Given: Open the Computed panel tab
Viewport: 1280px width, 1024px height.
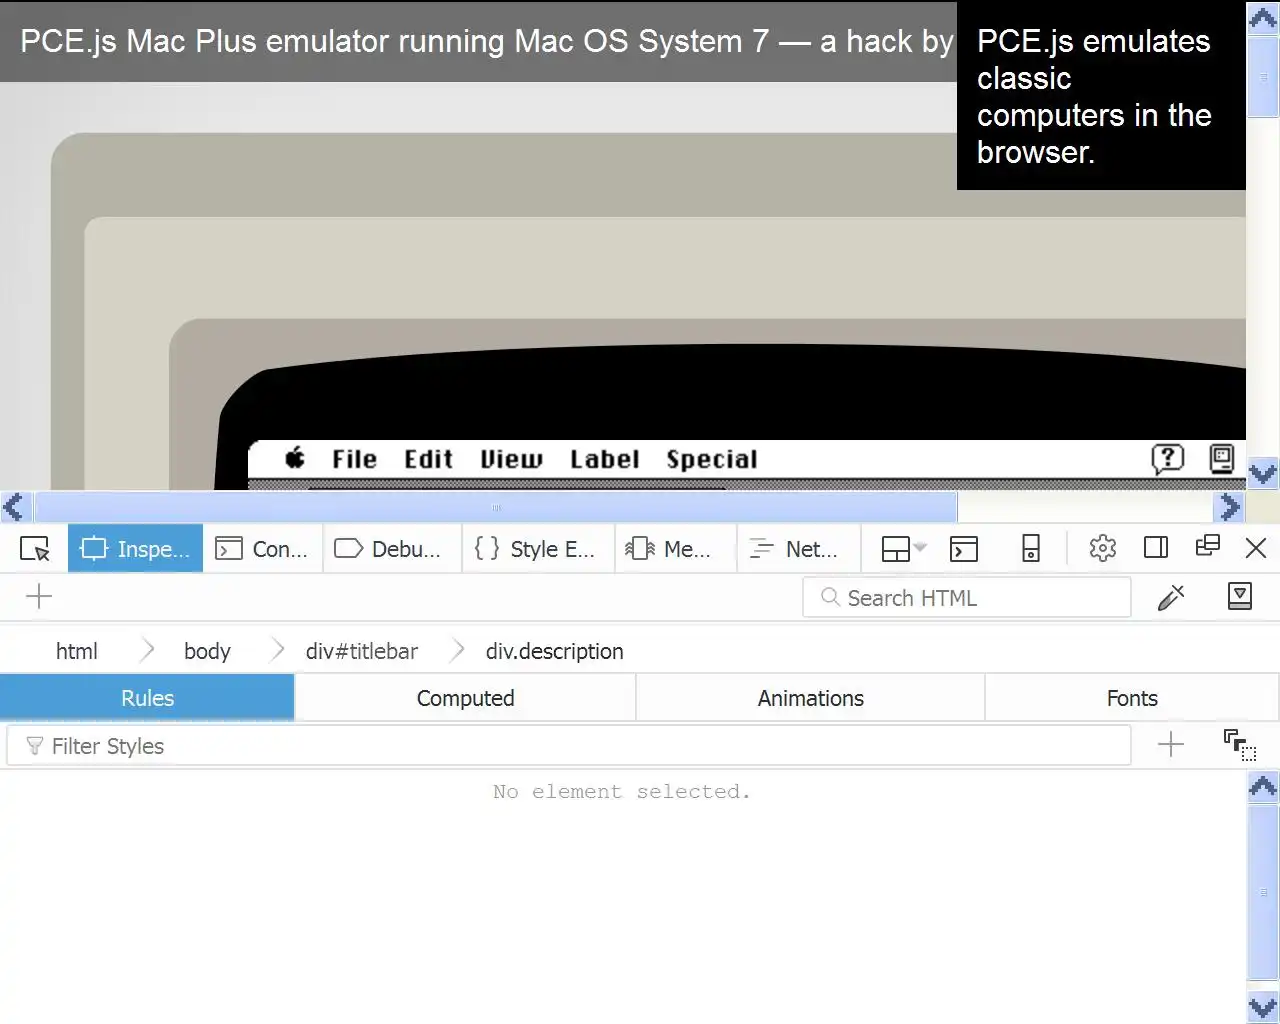Looking at the screenshot, I should click(x=465, y=698).
